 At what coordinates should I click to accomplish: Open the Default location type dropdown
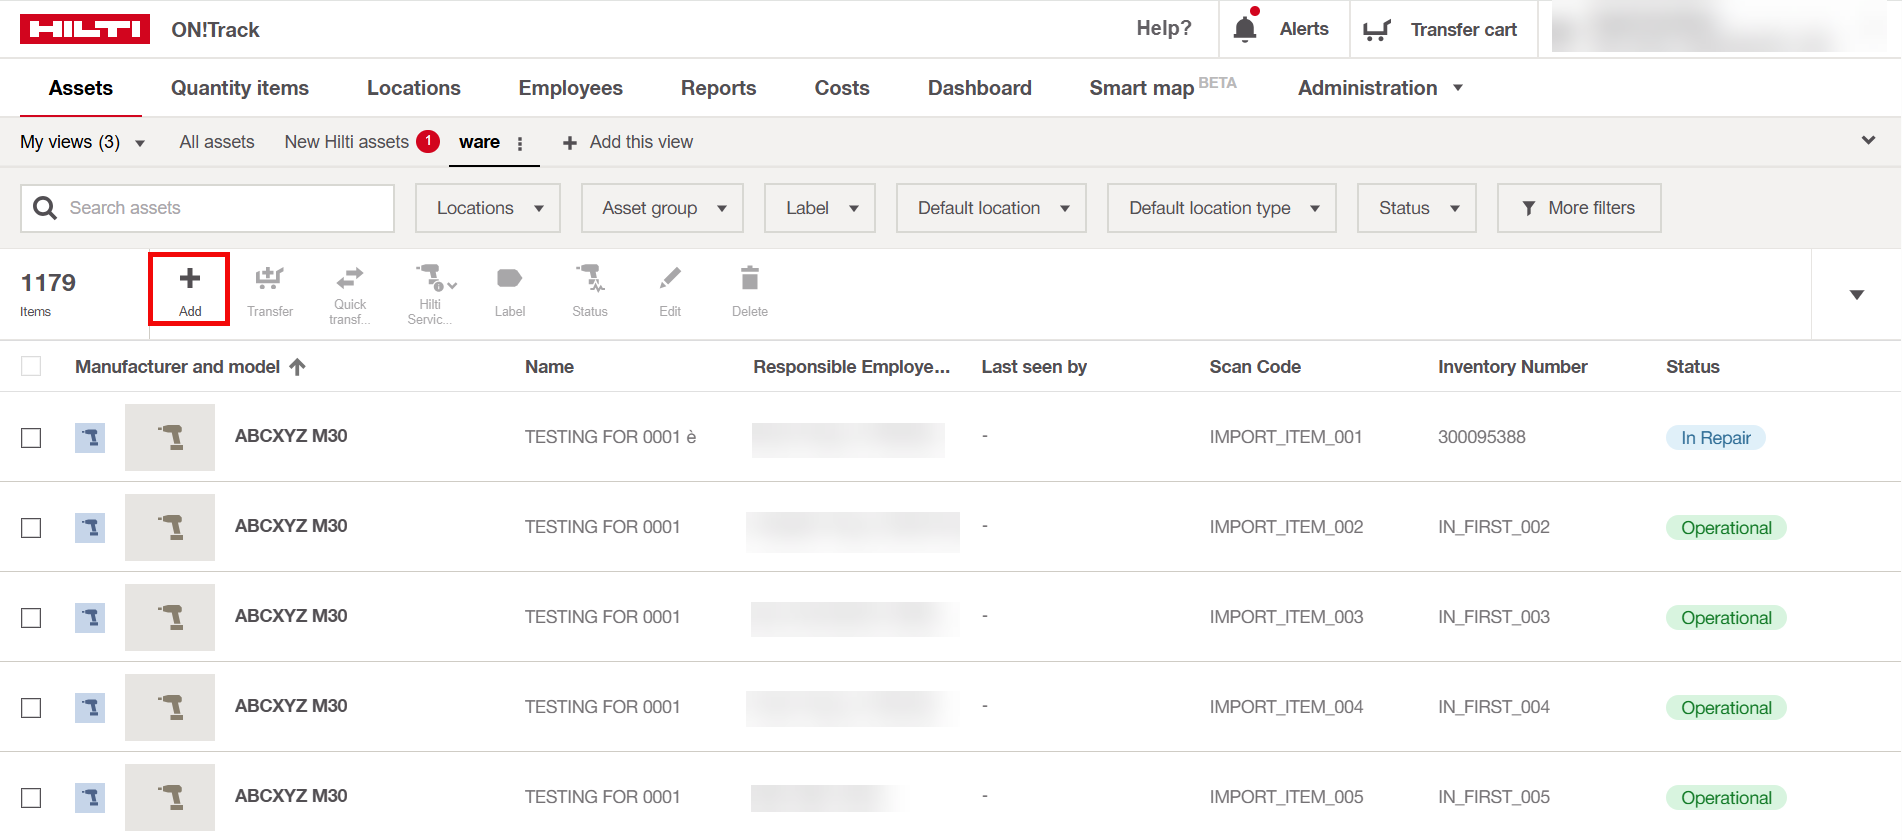click(x=1222, y=208)
